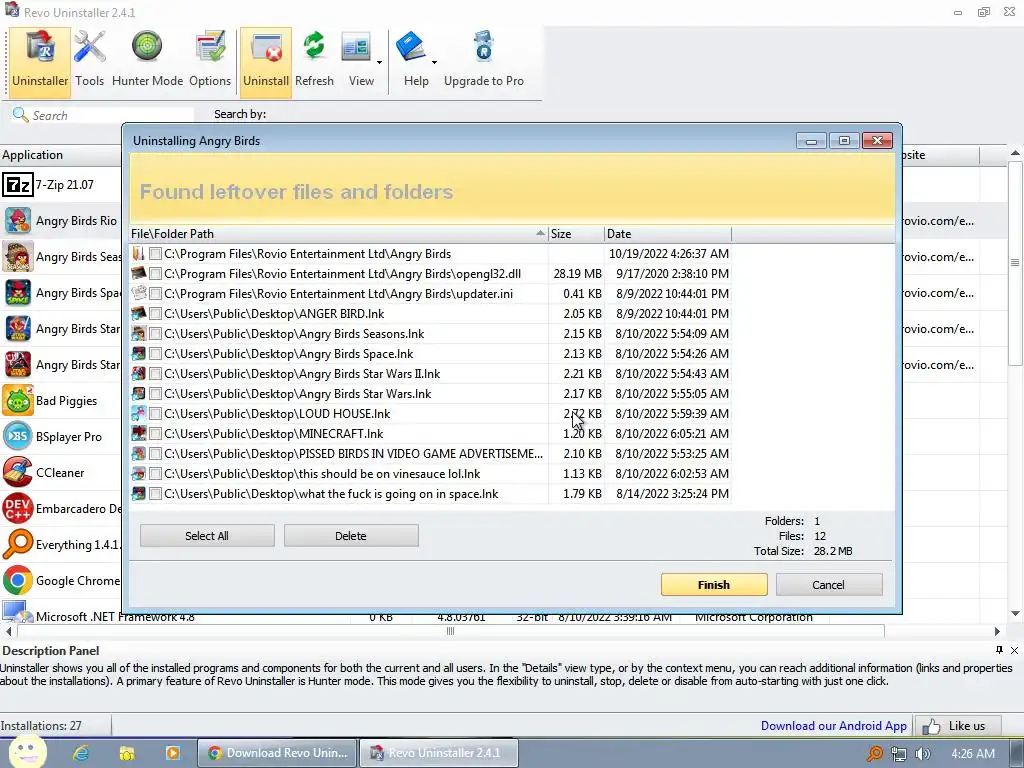The width and height of the screenshot is (1024, 768).
Task: Select the CCleaner icon
Action: 18,472
